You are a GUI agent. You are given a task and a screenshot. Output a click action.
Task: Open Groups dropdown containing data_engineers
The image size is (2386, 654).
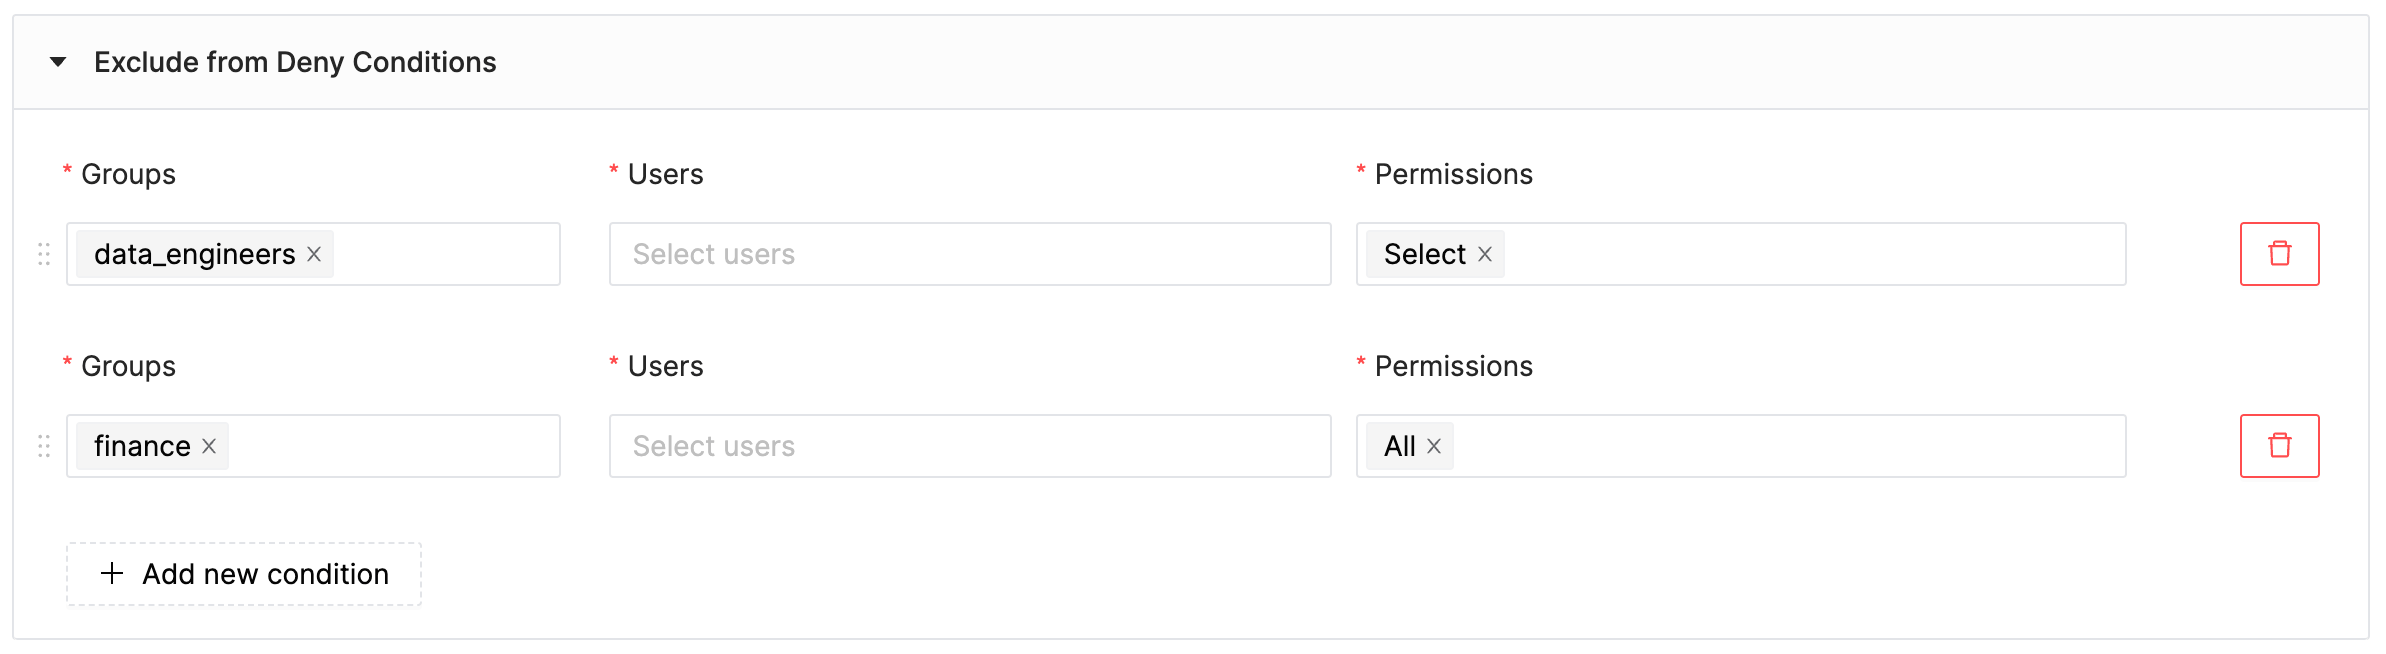pyautogui.click(x=313, y=254)
